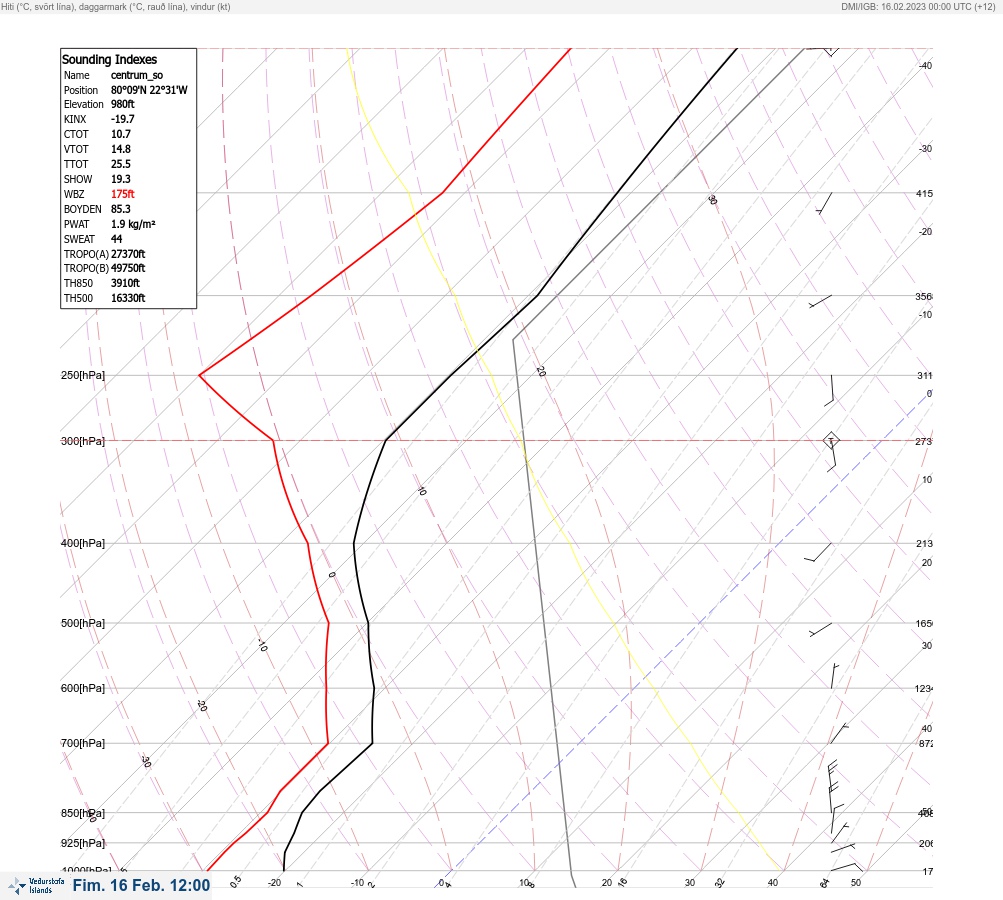Click the wind barb at the 400 hPa level
1003x900 pixels.
point(817,553)
